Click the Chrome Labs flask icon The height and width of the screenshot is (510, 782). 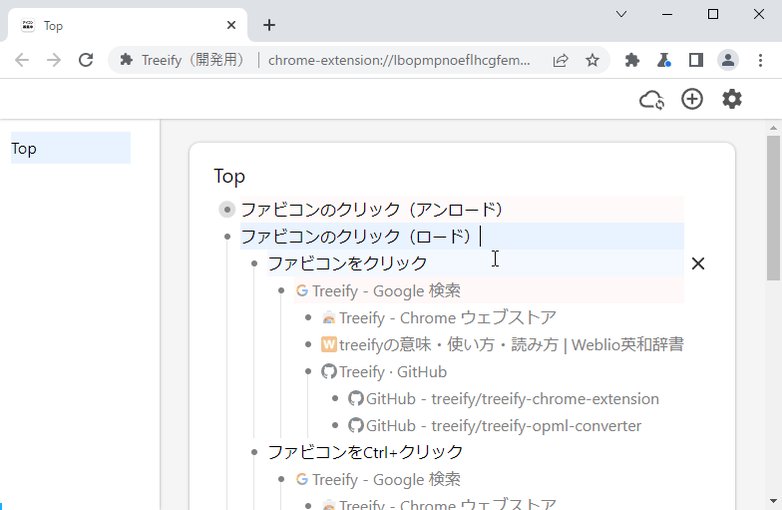(664, 60)
